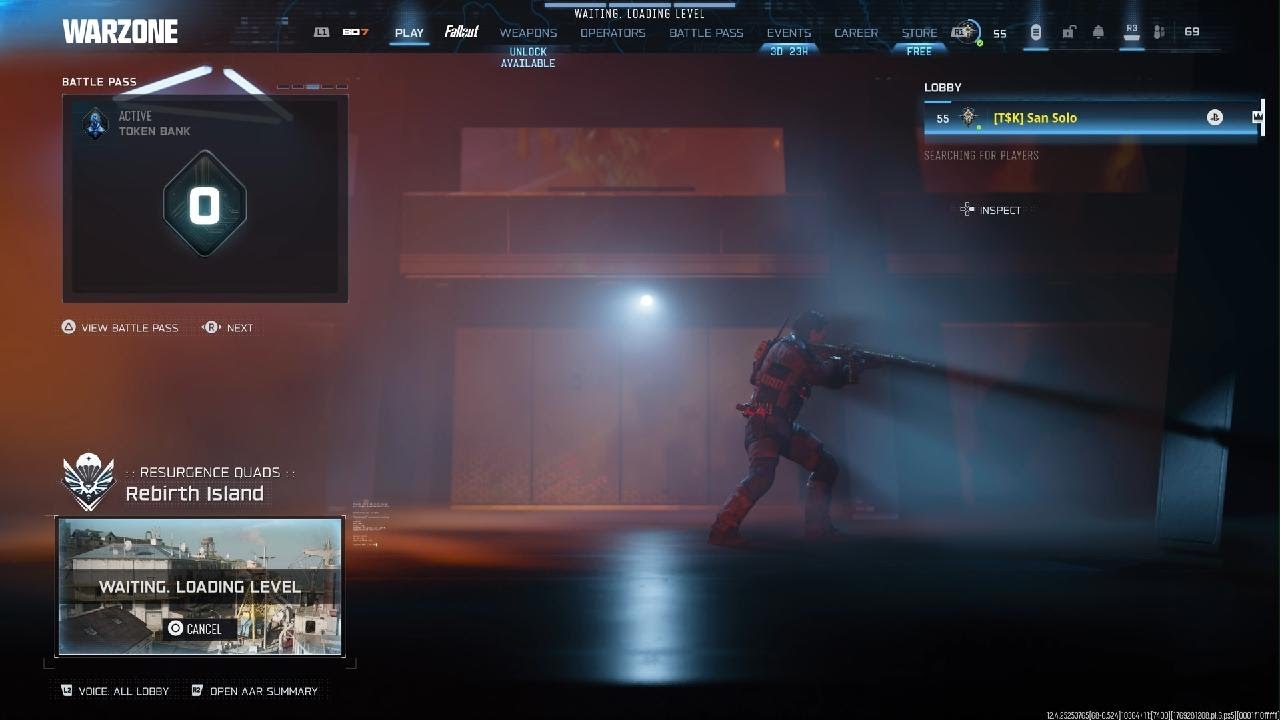Click the Searching For Players status
The image size is (1280, 720).
pos(981,155)
